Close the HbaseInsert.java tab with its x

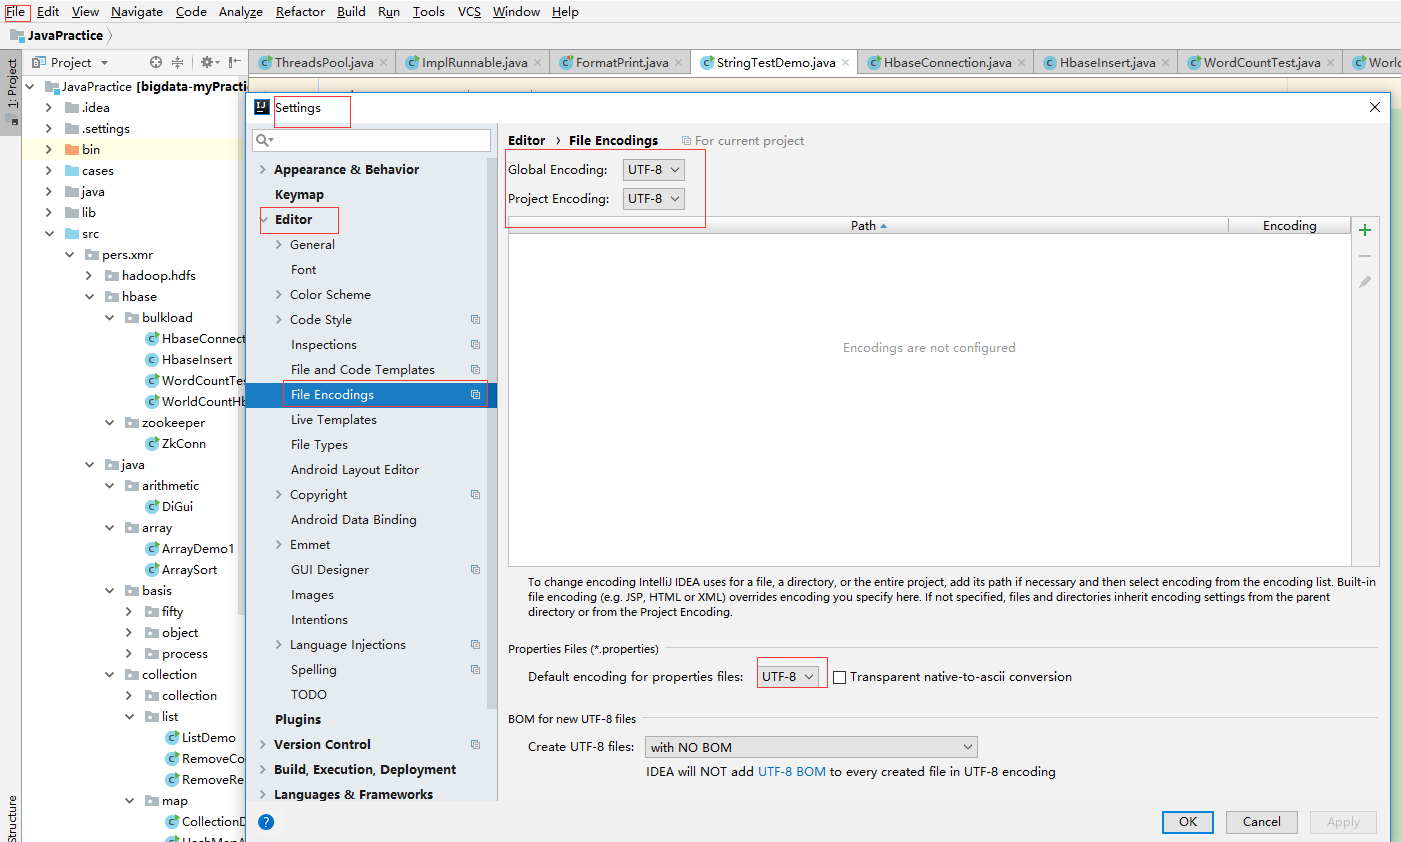[1166, 62]
